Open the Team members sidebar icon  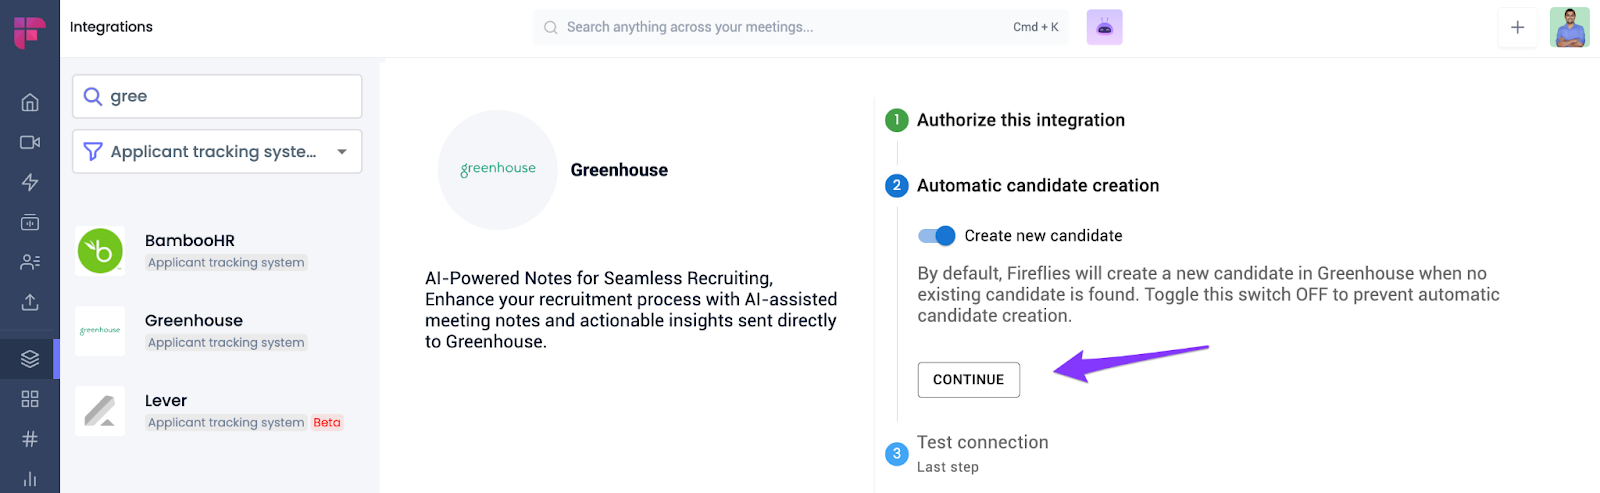coord(30,262)
